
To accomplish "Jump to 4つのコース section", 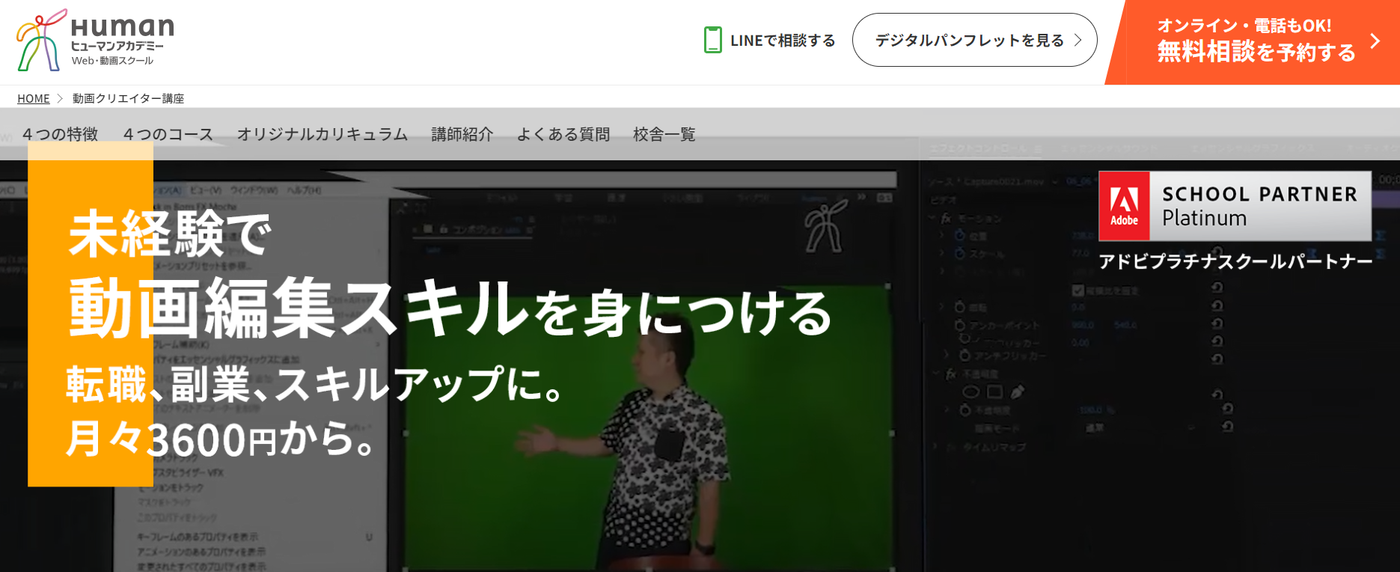I will 168,134.
